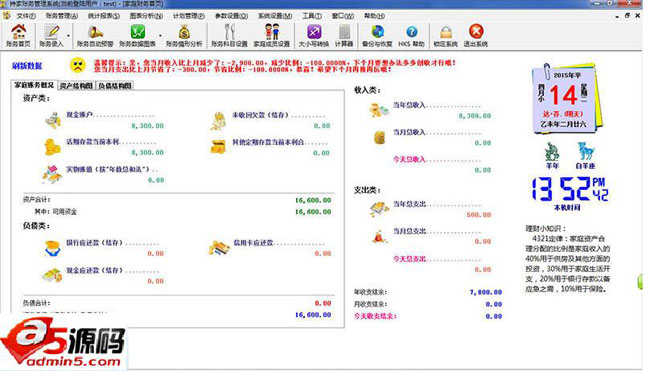
Task: Expand the 账务数据图表 dropdown arrow
Action: pos(160,36)
